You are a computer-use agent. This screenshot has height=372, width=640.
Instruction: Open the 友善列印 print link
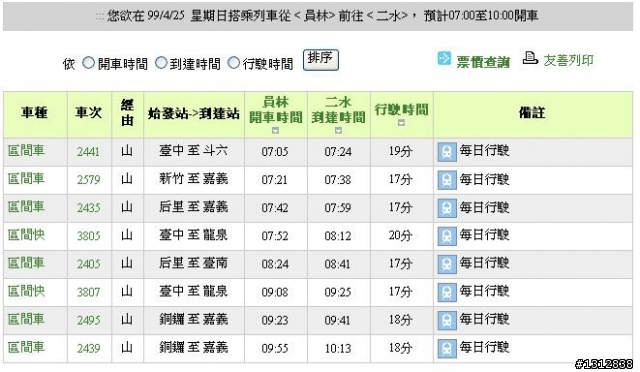[568, 60]
